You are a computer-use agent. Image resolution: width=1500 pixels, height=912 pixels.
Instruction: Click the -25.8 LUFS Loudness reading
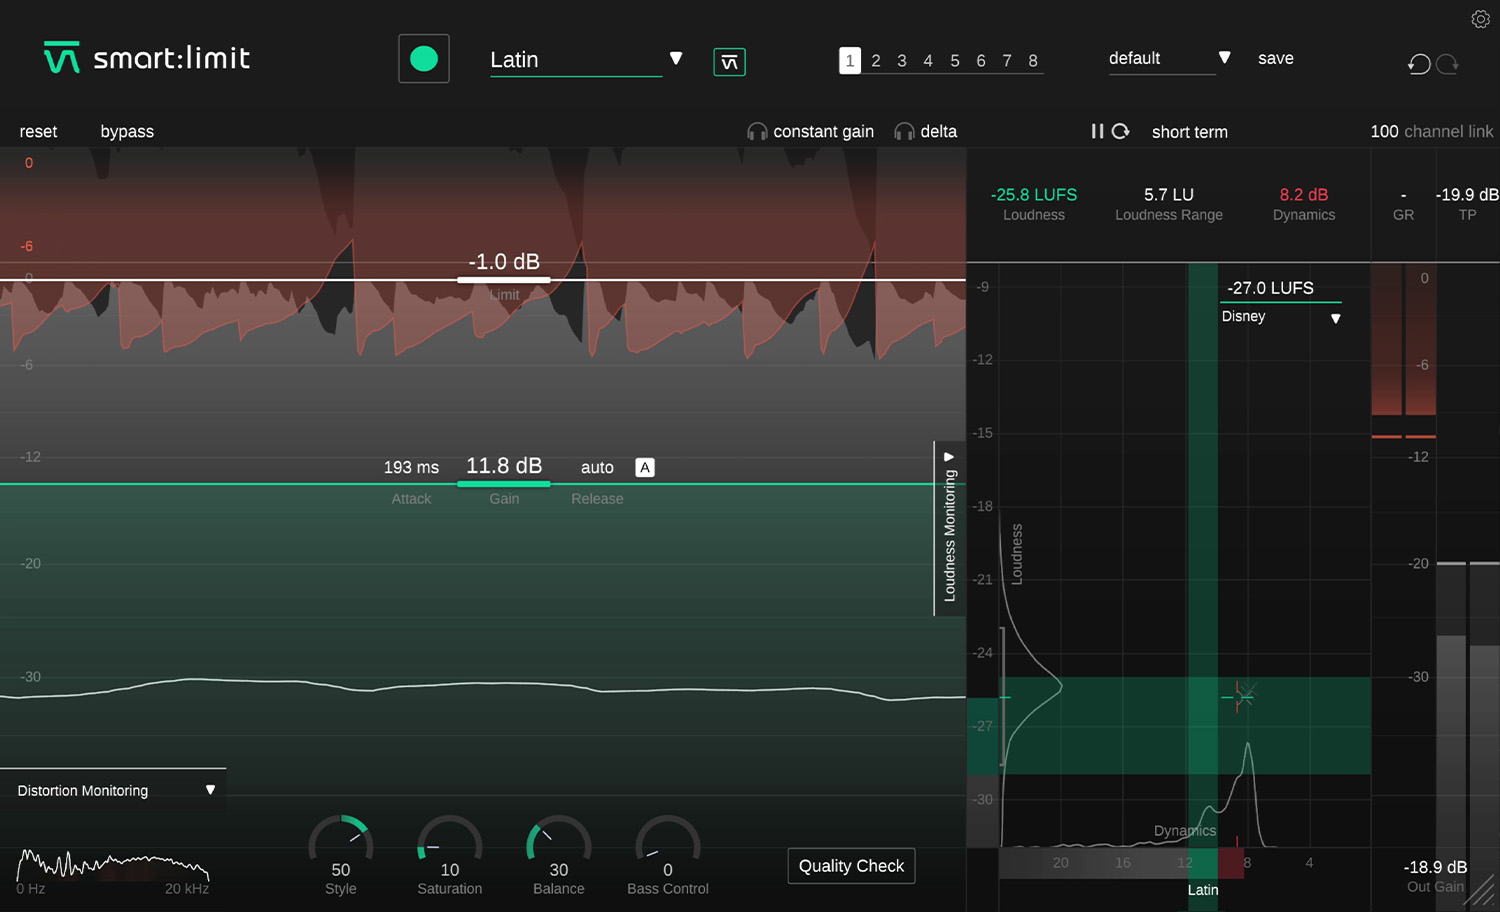pyautogui.click(x=1034, y=195)
